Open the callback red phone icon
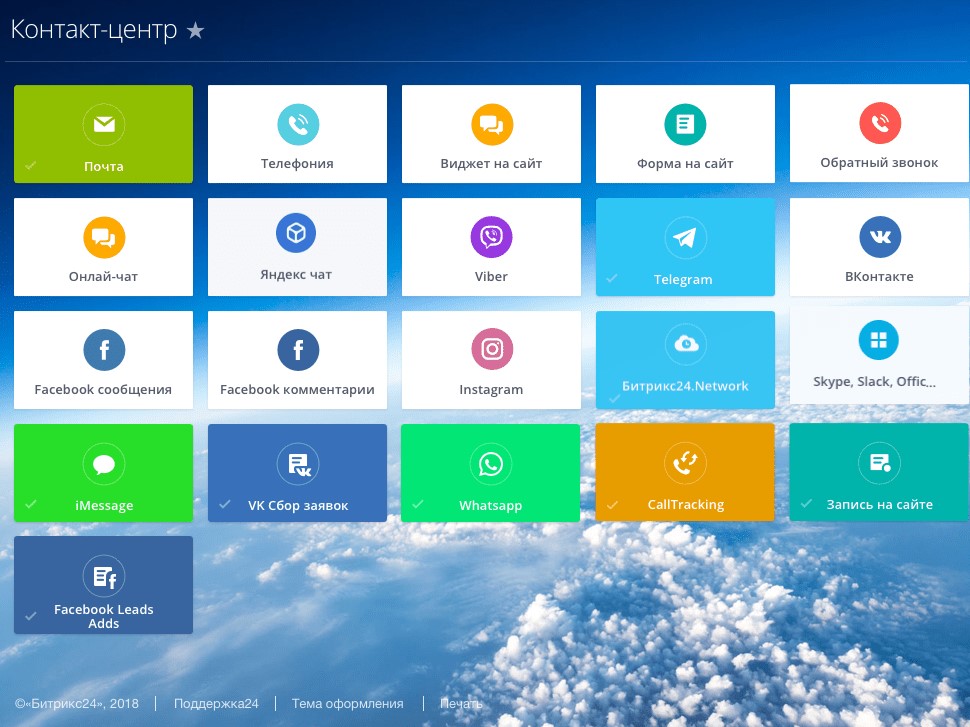The image size is (970, 727). (879, 125)
